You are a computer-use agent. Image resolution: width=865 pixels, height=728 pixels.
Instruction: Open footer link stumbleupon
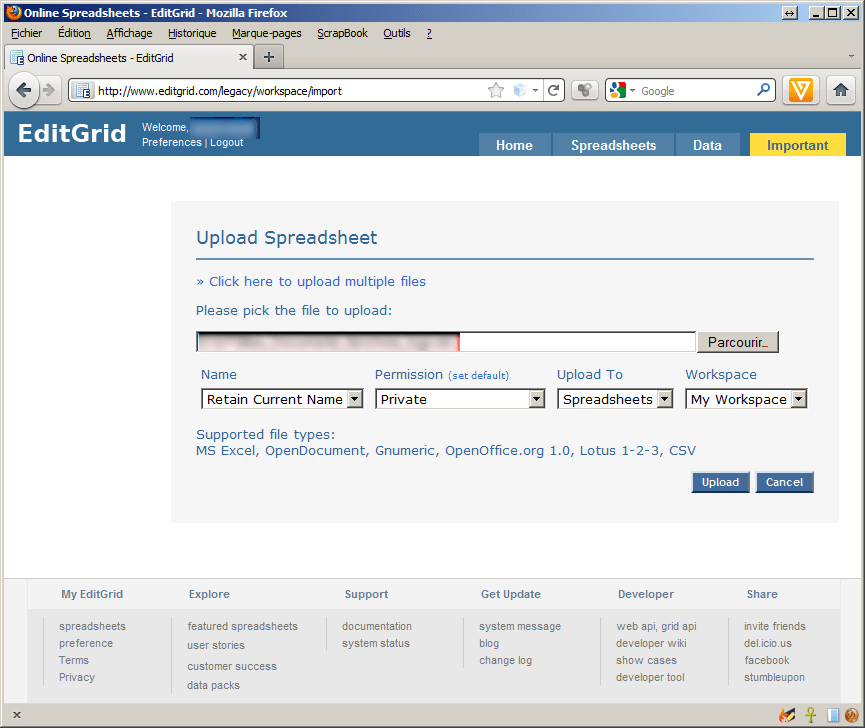tap(774, 677)
